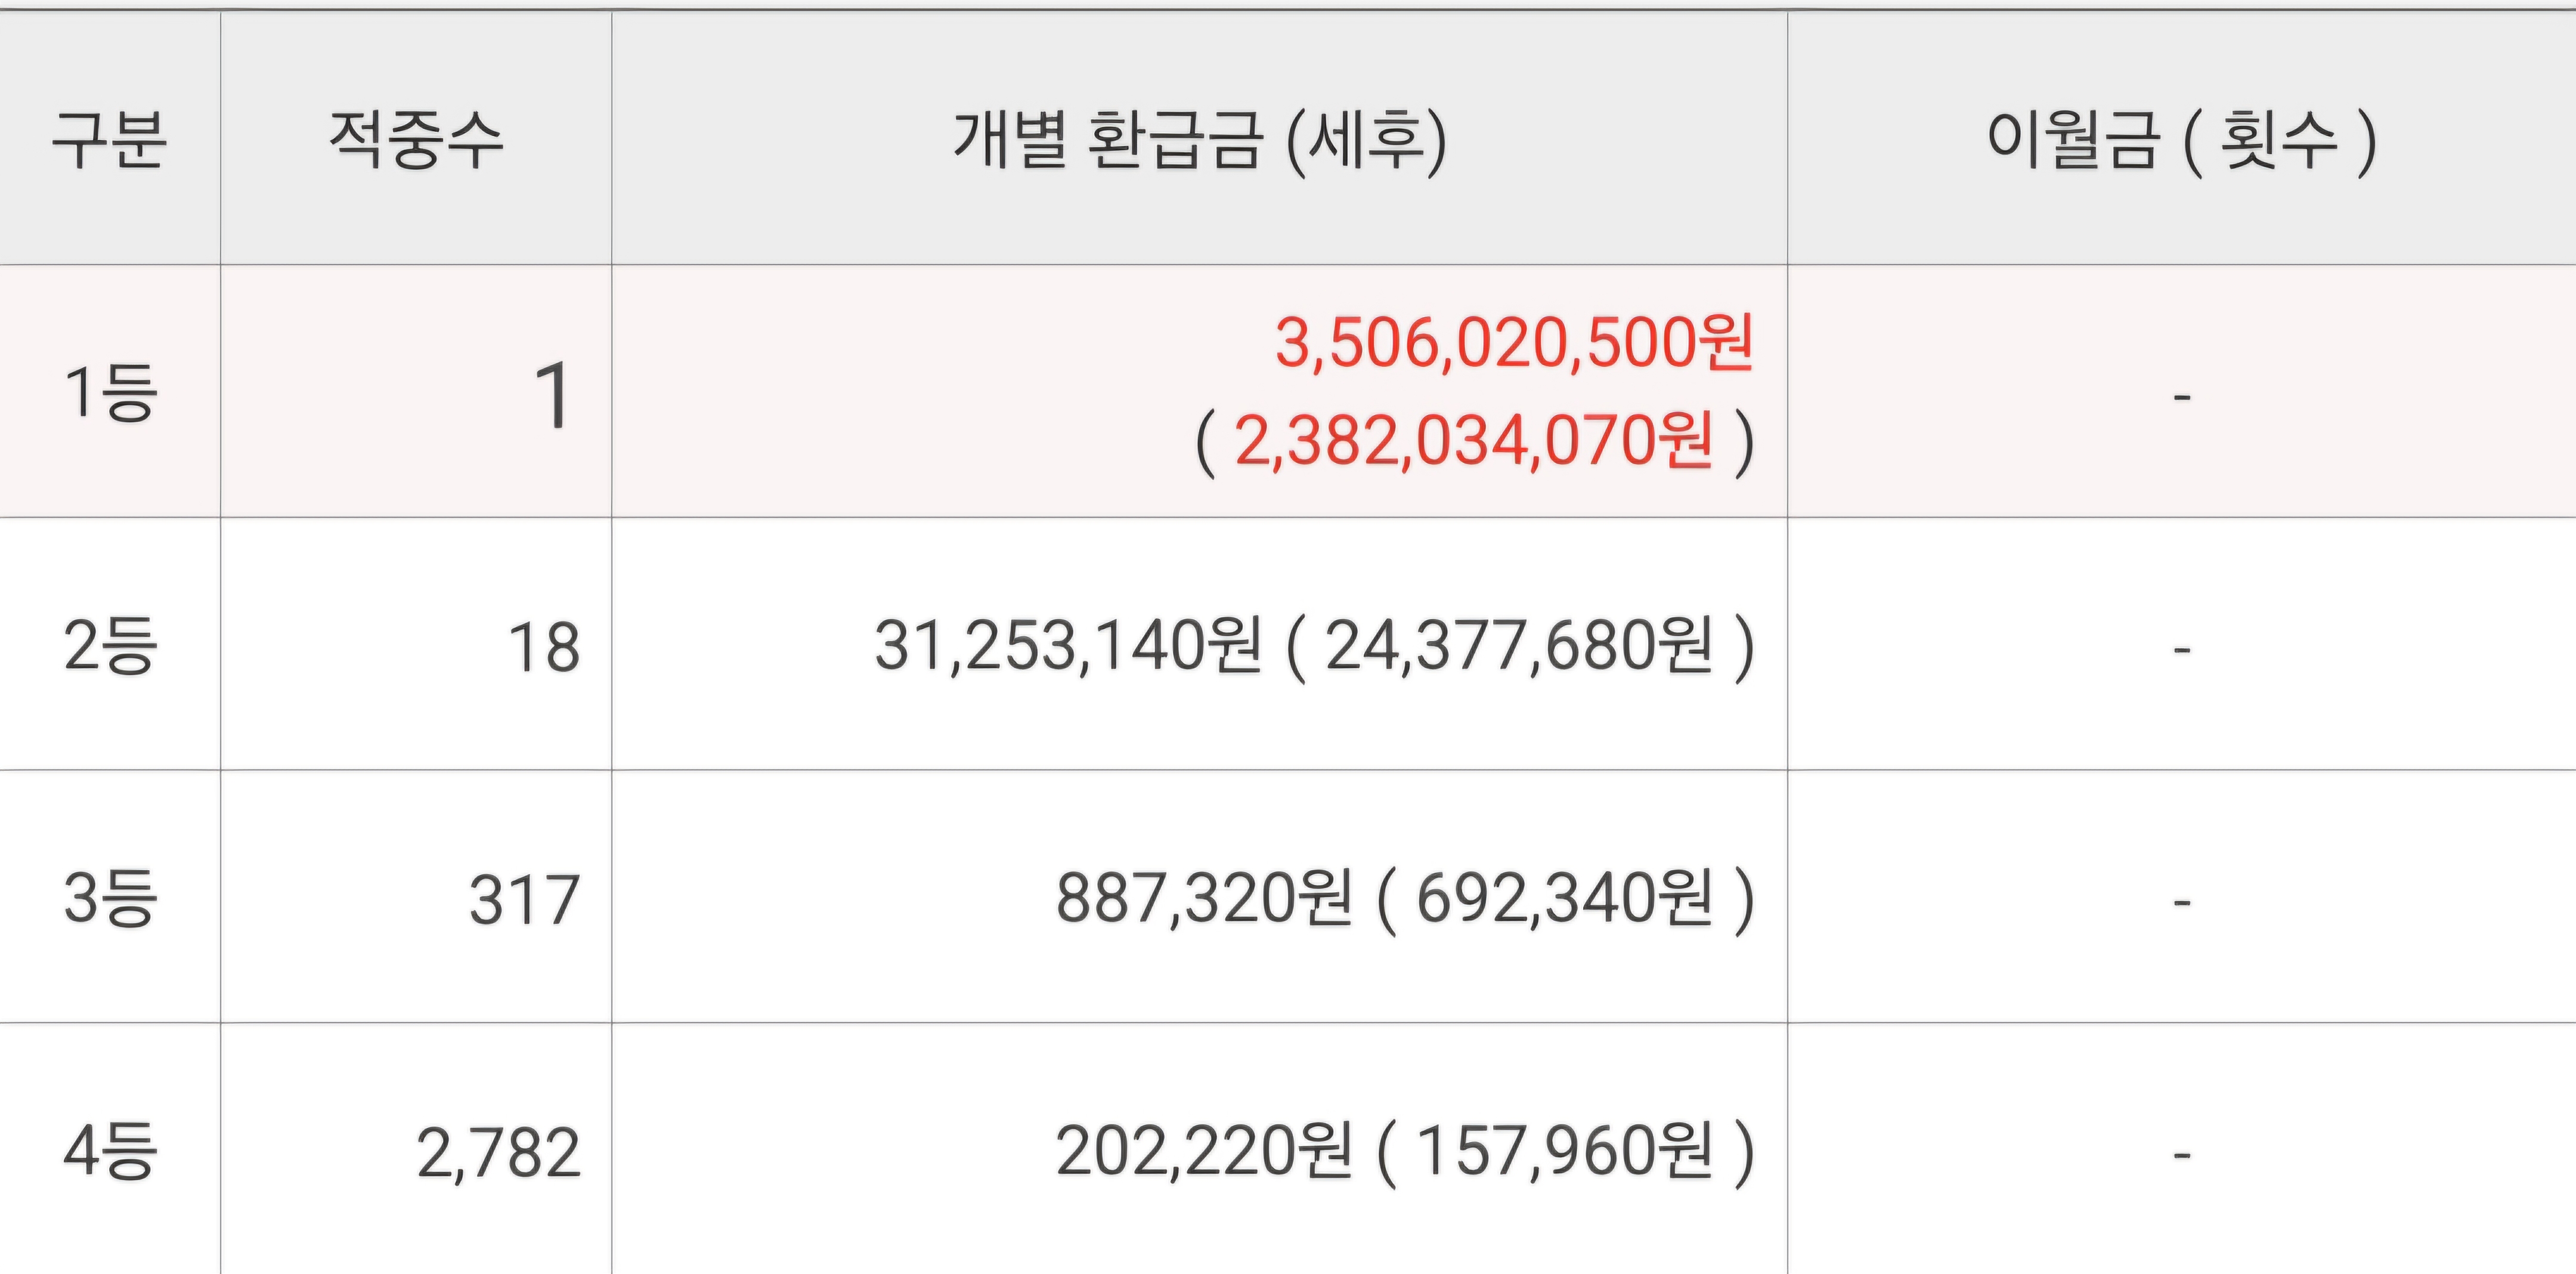This screenshot has height=1274, width=2576.
Task: Select the 1등 winner count of 1
Action: [x=552, y=396]
